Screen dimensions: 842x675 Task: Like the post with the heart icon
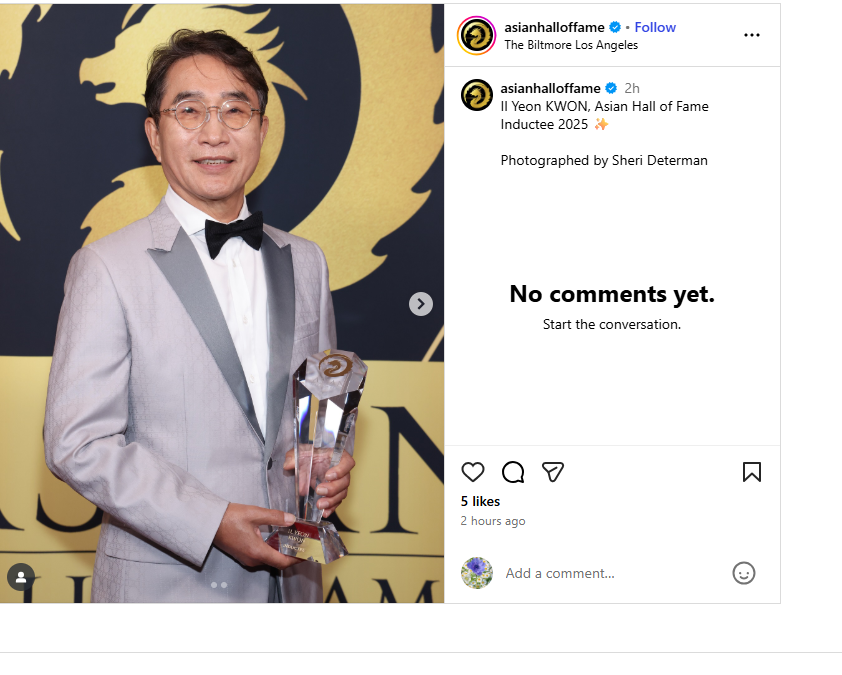(473, 472)
